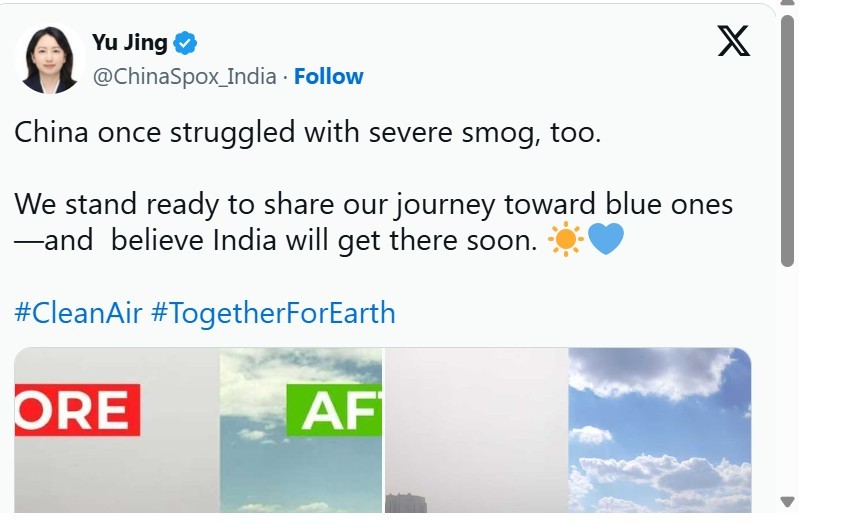Viewport: 846px width, 532px height.
Task: Follow the ChinaSpox_India account
Action: coord(329,77)
